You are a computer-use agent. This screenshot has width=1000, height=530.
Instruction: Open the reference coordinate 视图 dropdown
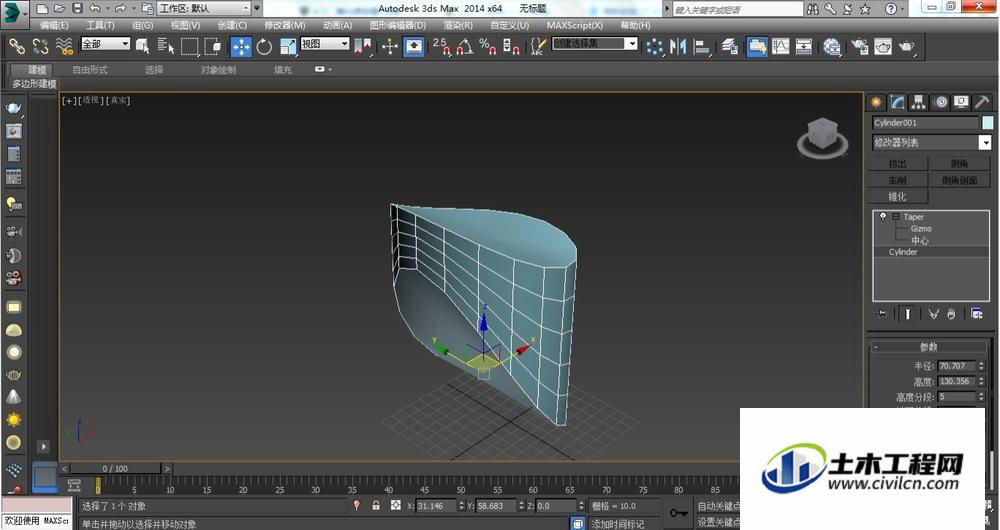[325, 43]
